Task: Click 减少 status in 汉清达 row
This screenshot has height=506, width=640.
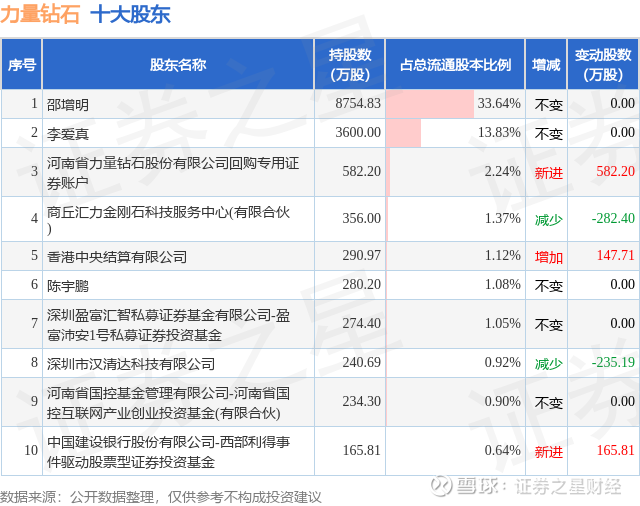Action: (549, 364)
